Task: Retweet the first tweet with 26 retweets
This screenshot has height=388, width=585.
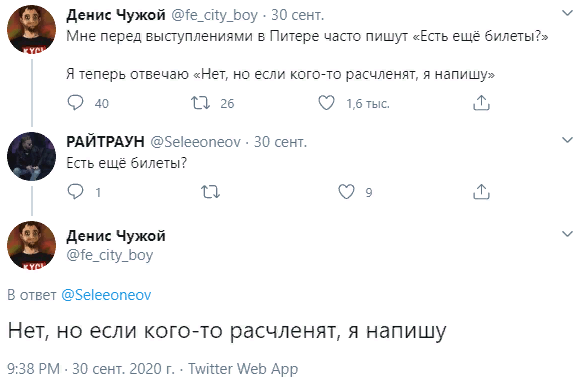Action: [201, 103]
